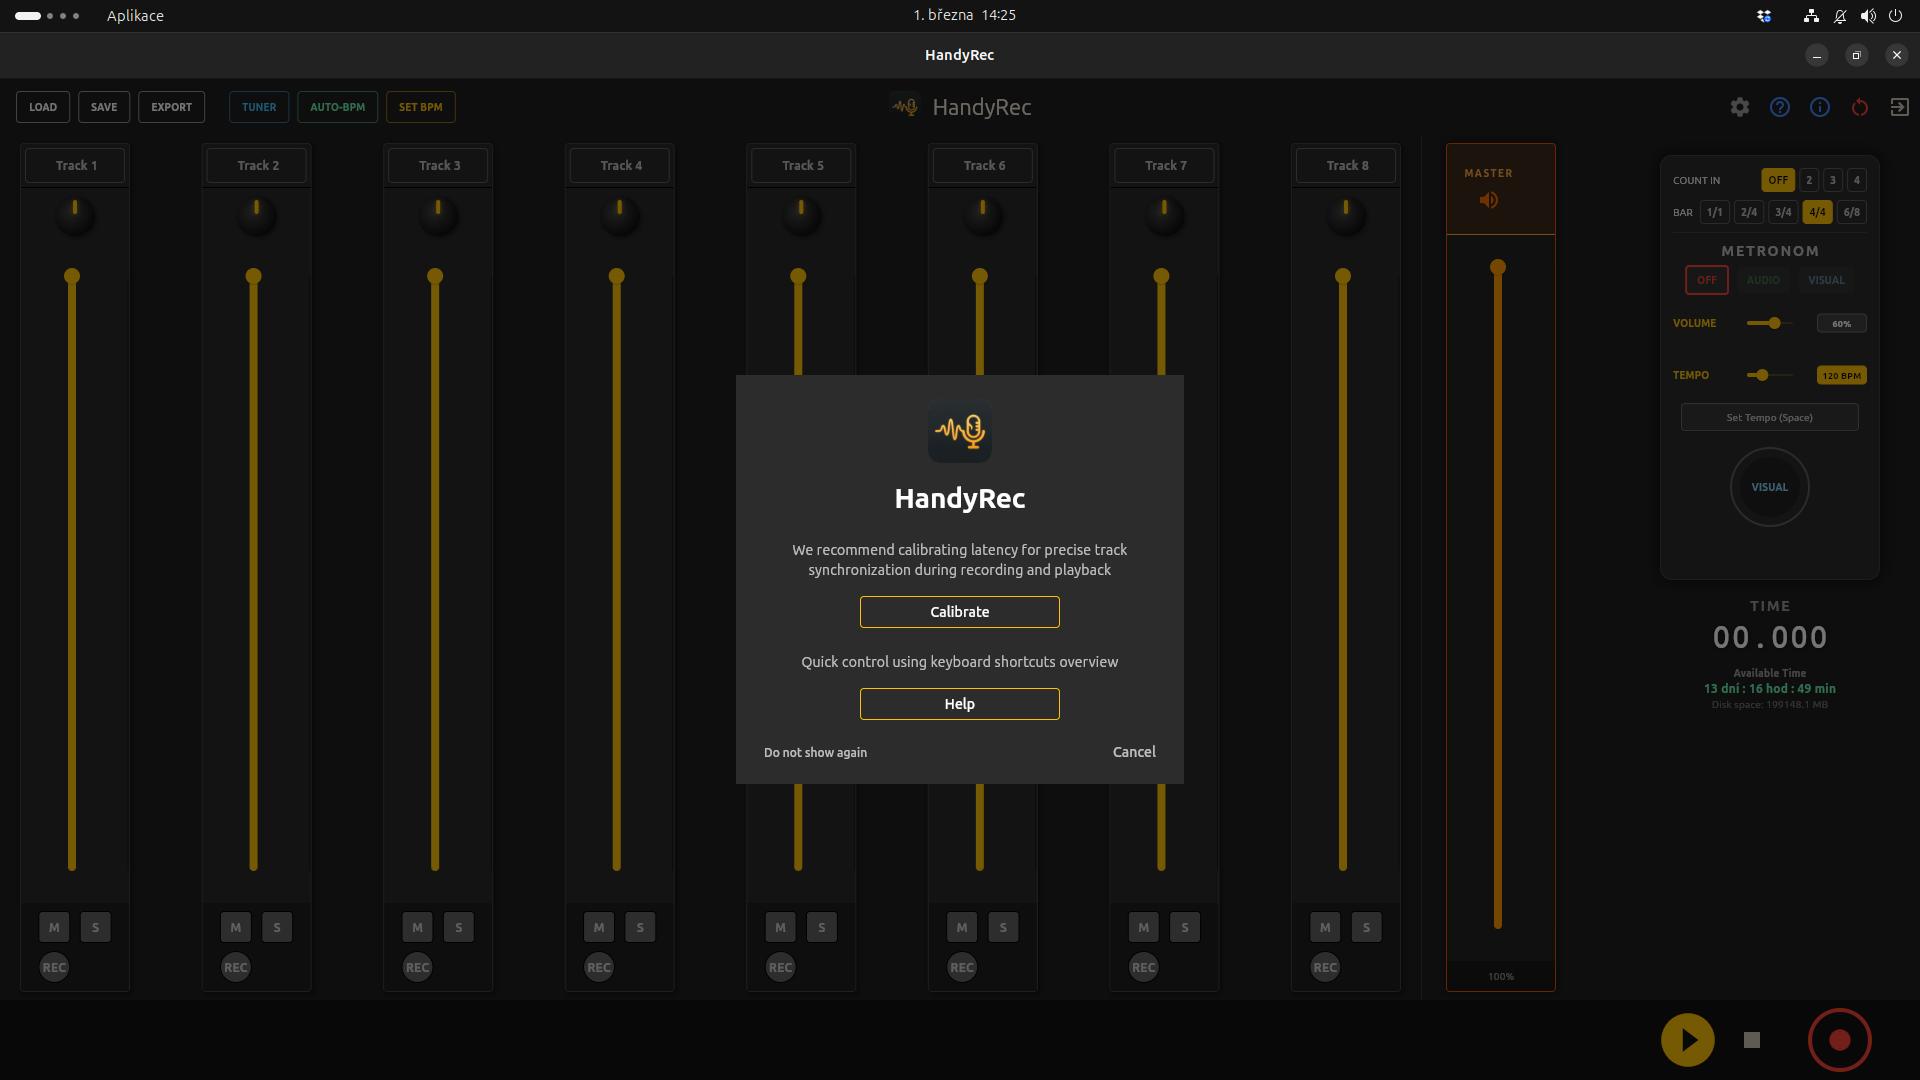Open the settings gear icon

click(x=1739, y=107)
